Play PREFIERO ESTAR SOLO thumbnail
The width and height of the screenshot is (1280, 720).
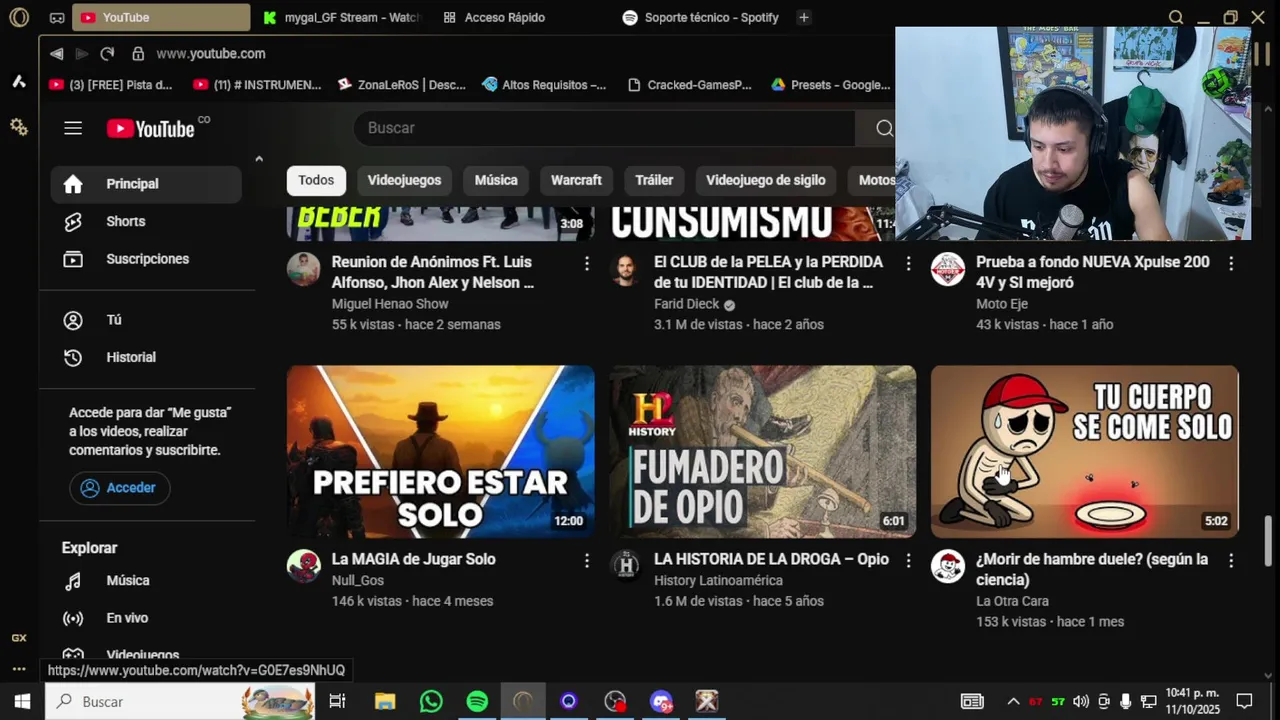[x=441, y=452]
